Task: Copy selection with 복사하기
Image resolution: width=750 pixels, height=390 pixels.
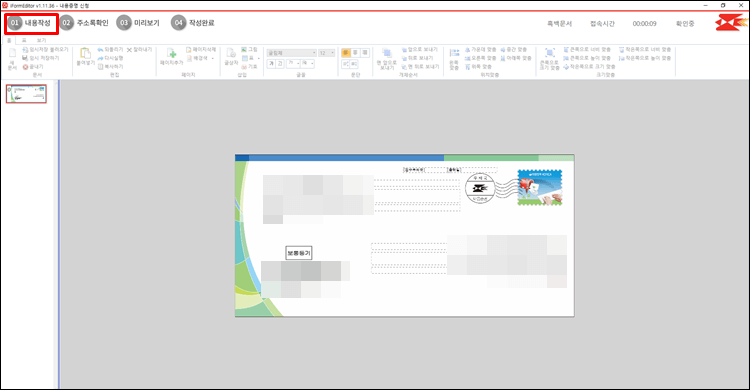Action: pyautogui.click(x=110, y=67)
